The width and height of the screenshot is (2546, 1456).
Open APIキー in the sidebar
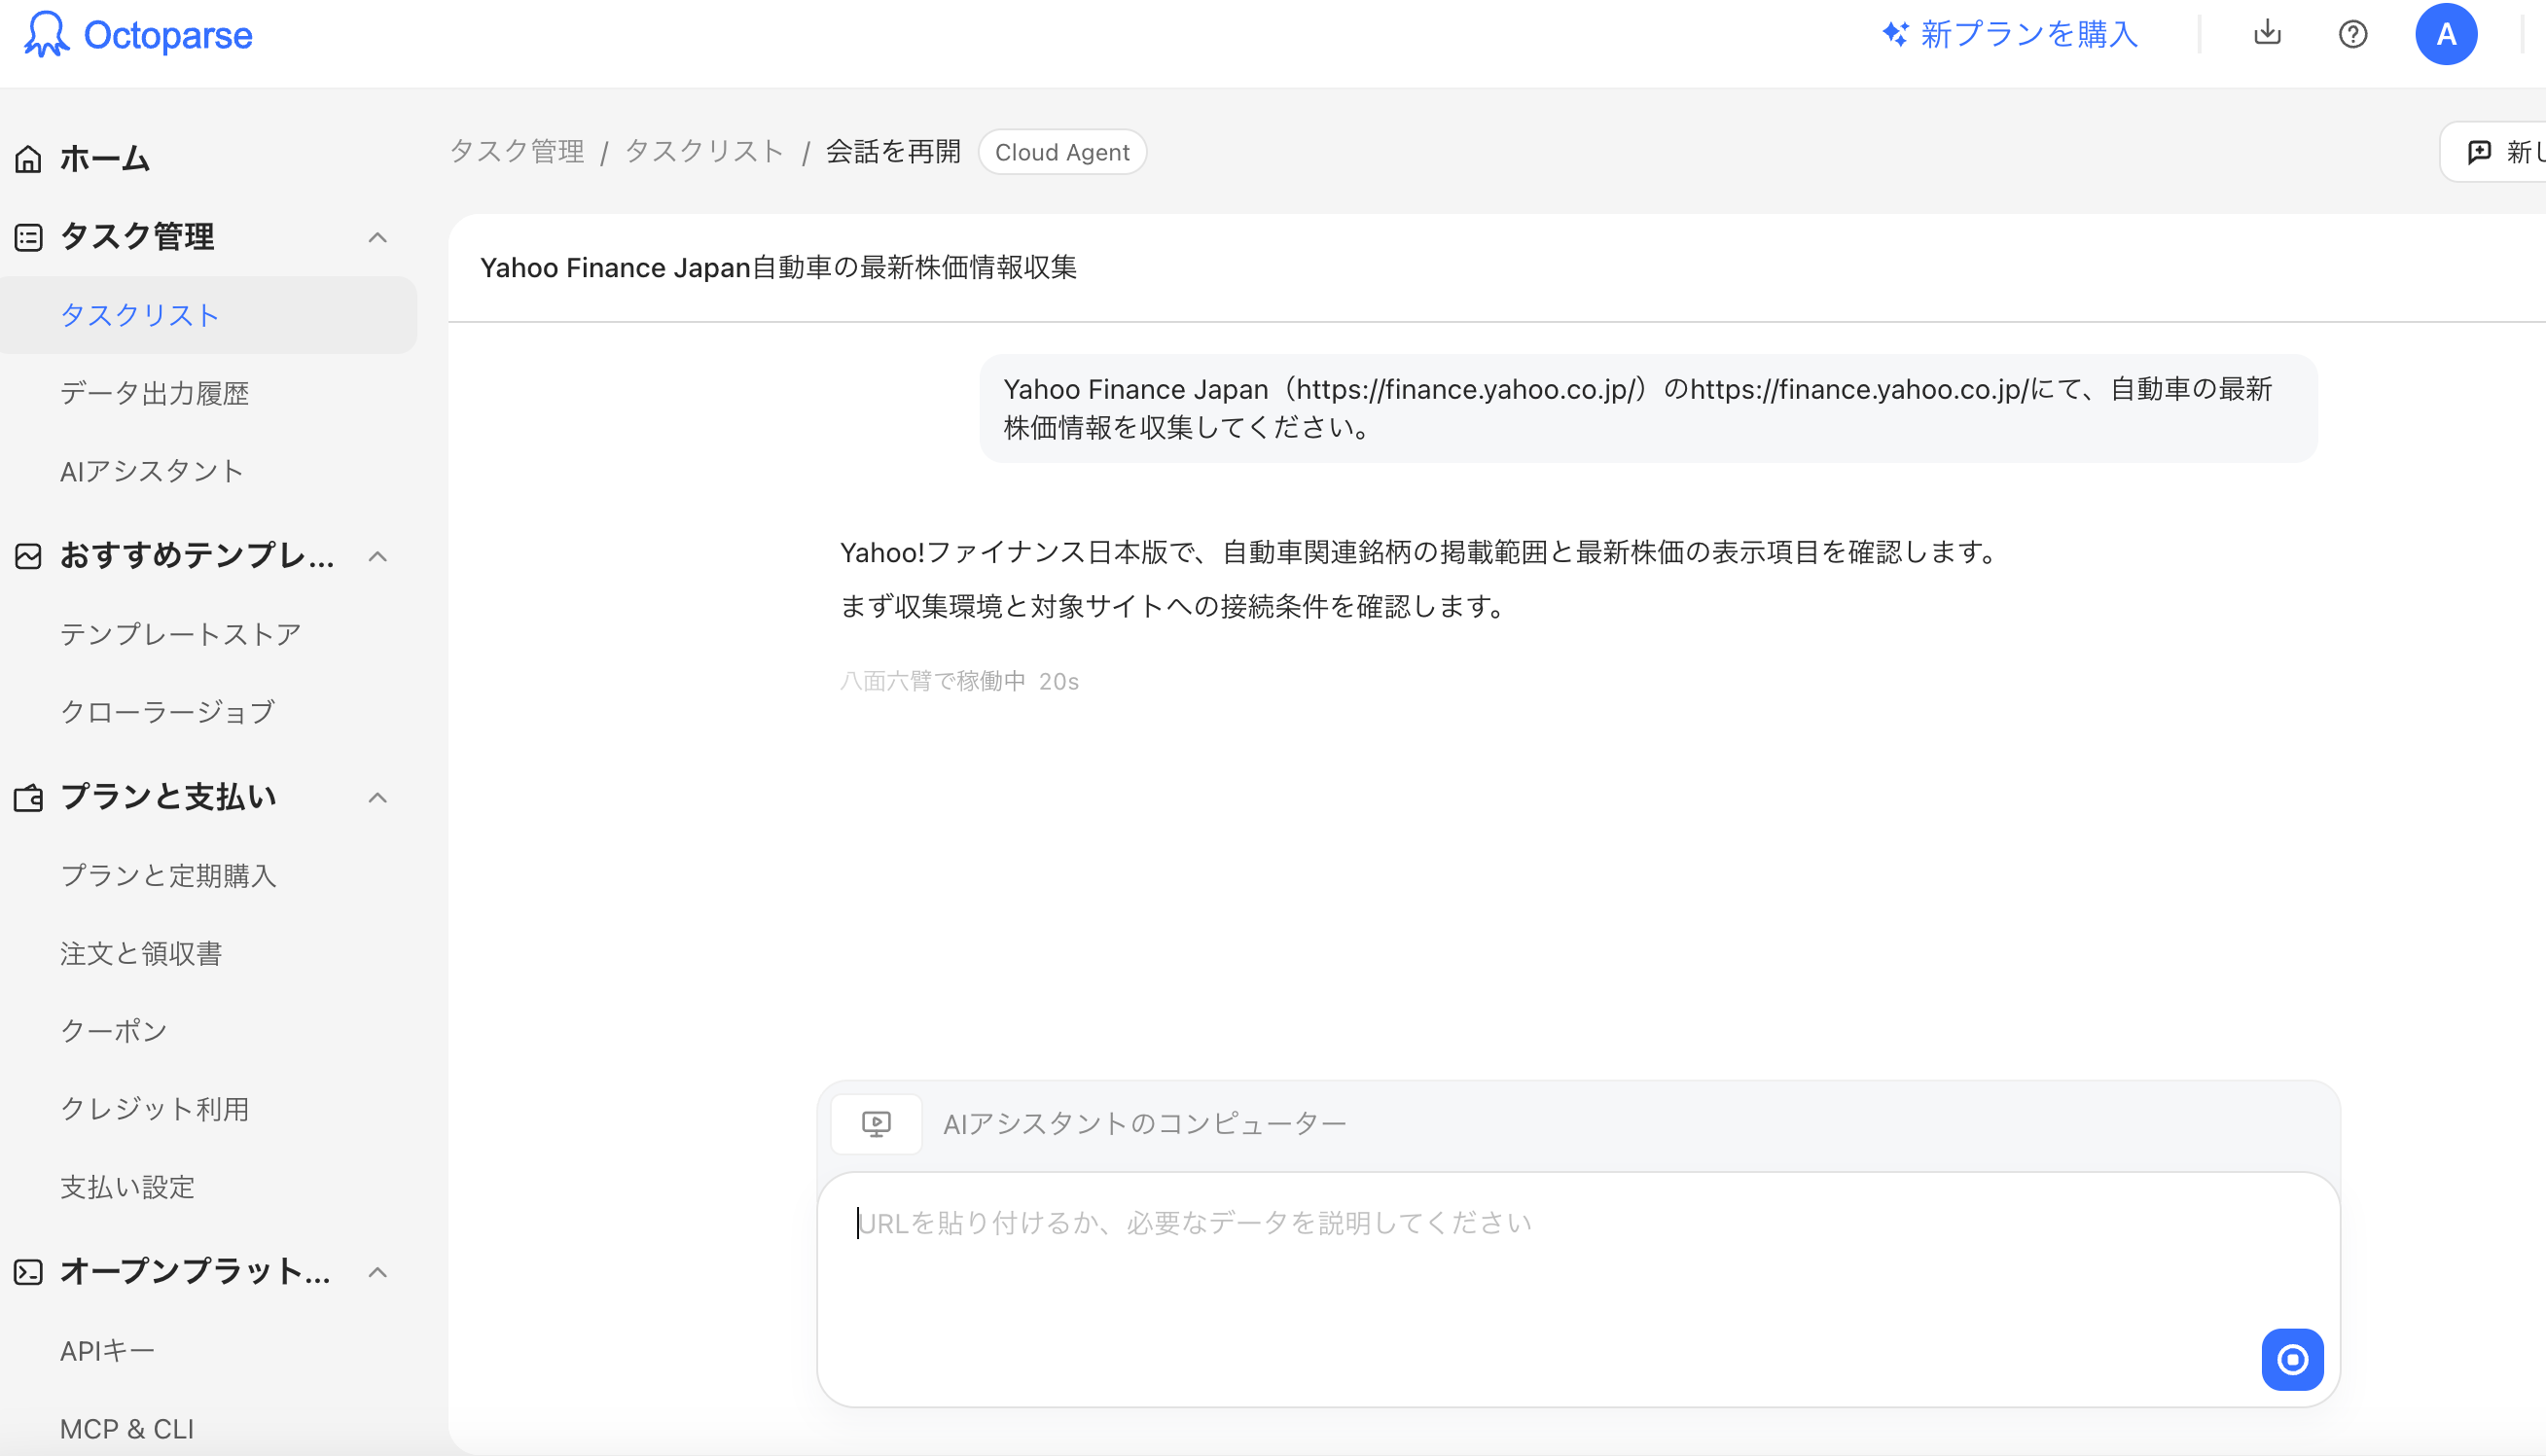click(x=107, y=1351)
